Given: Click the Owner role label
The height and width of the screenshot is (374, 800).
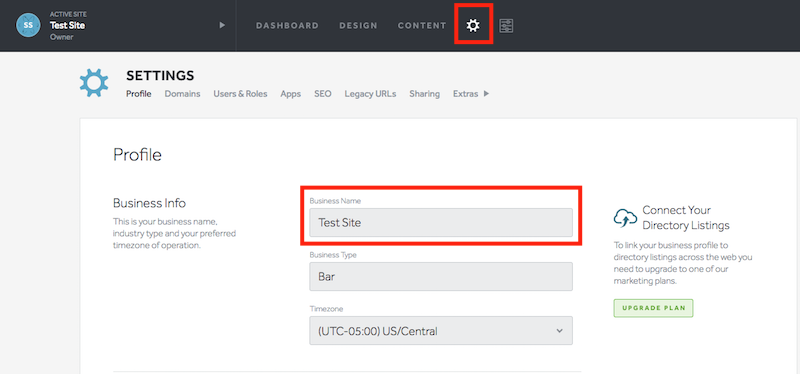Looking at the screenshot, I should (x=62, y=37).
